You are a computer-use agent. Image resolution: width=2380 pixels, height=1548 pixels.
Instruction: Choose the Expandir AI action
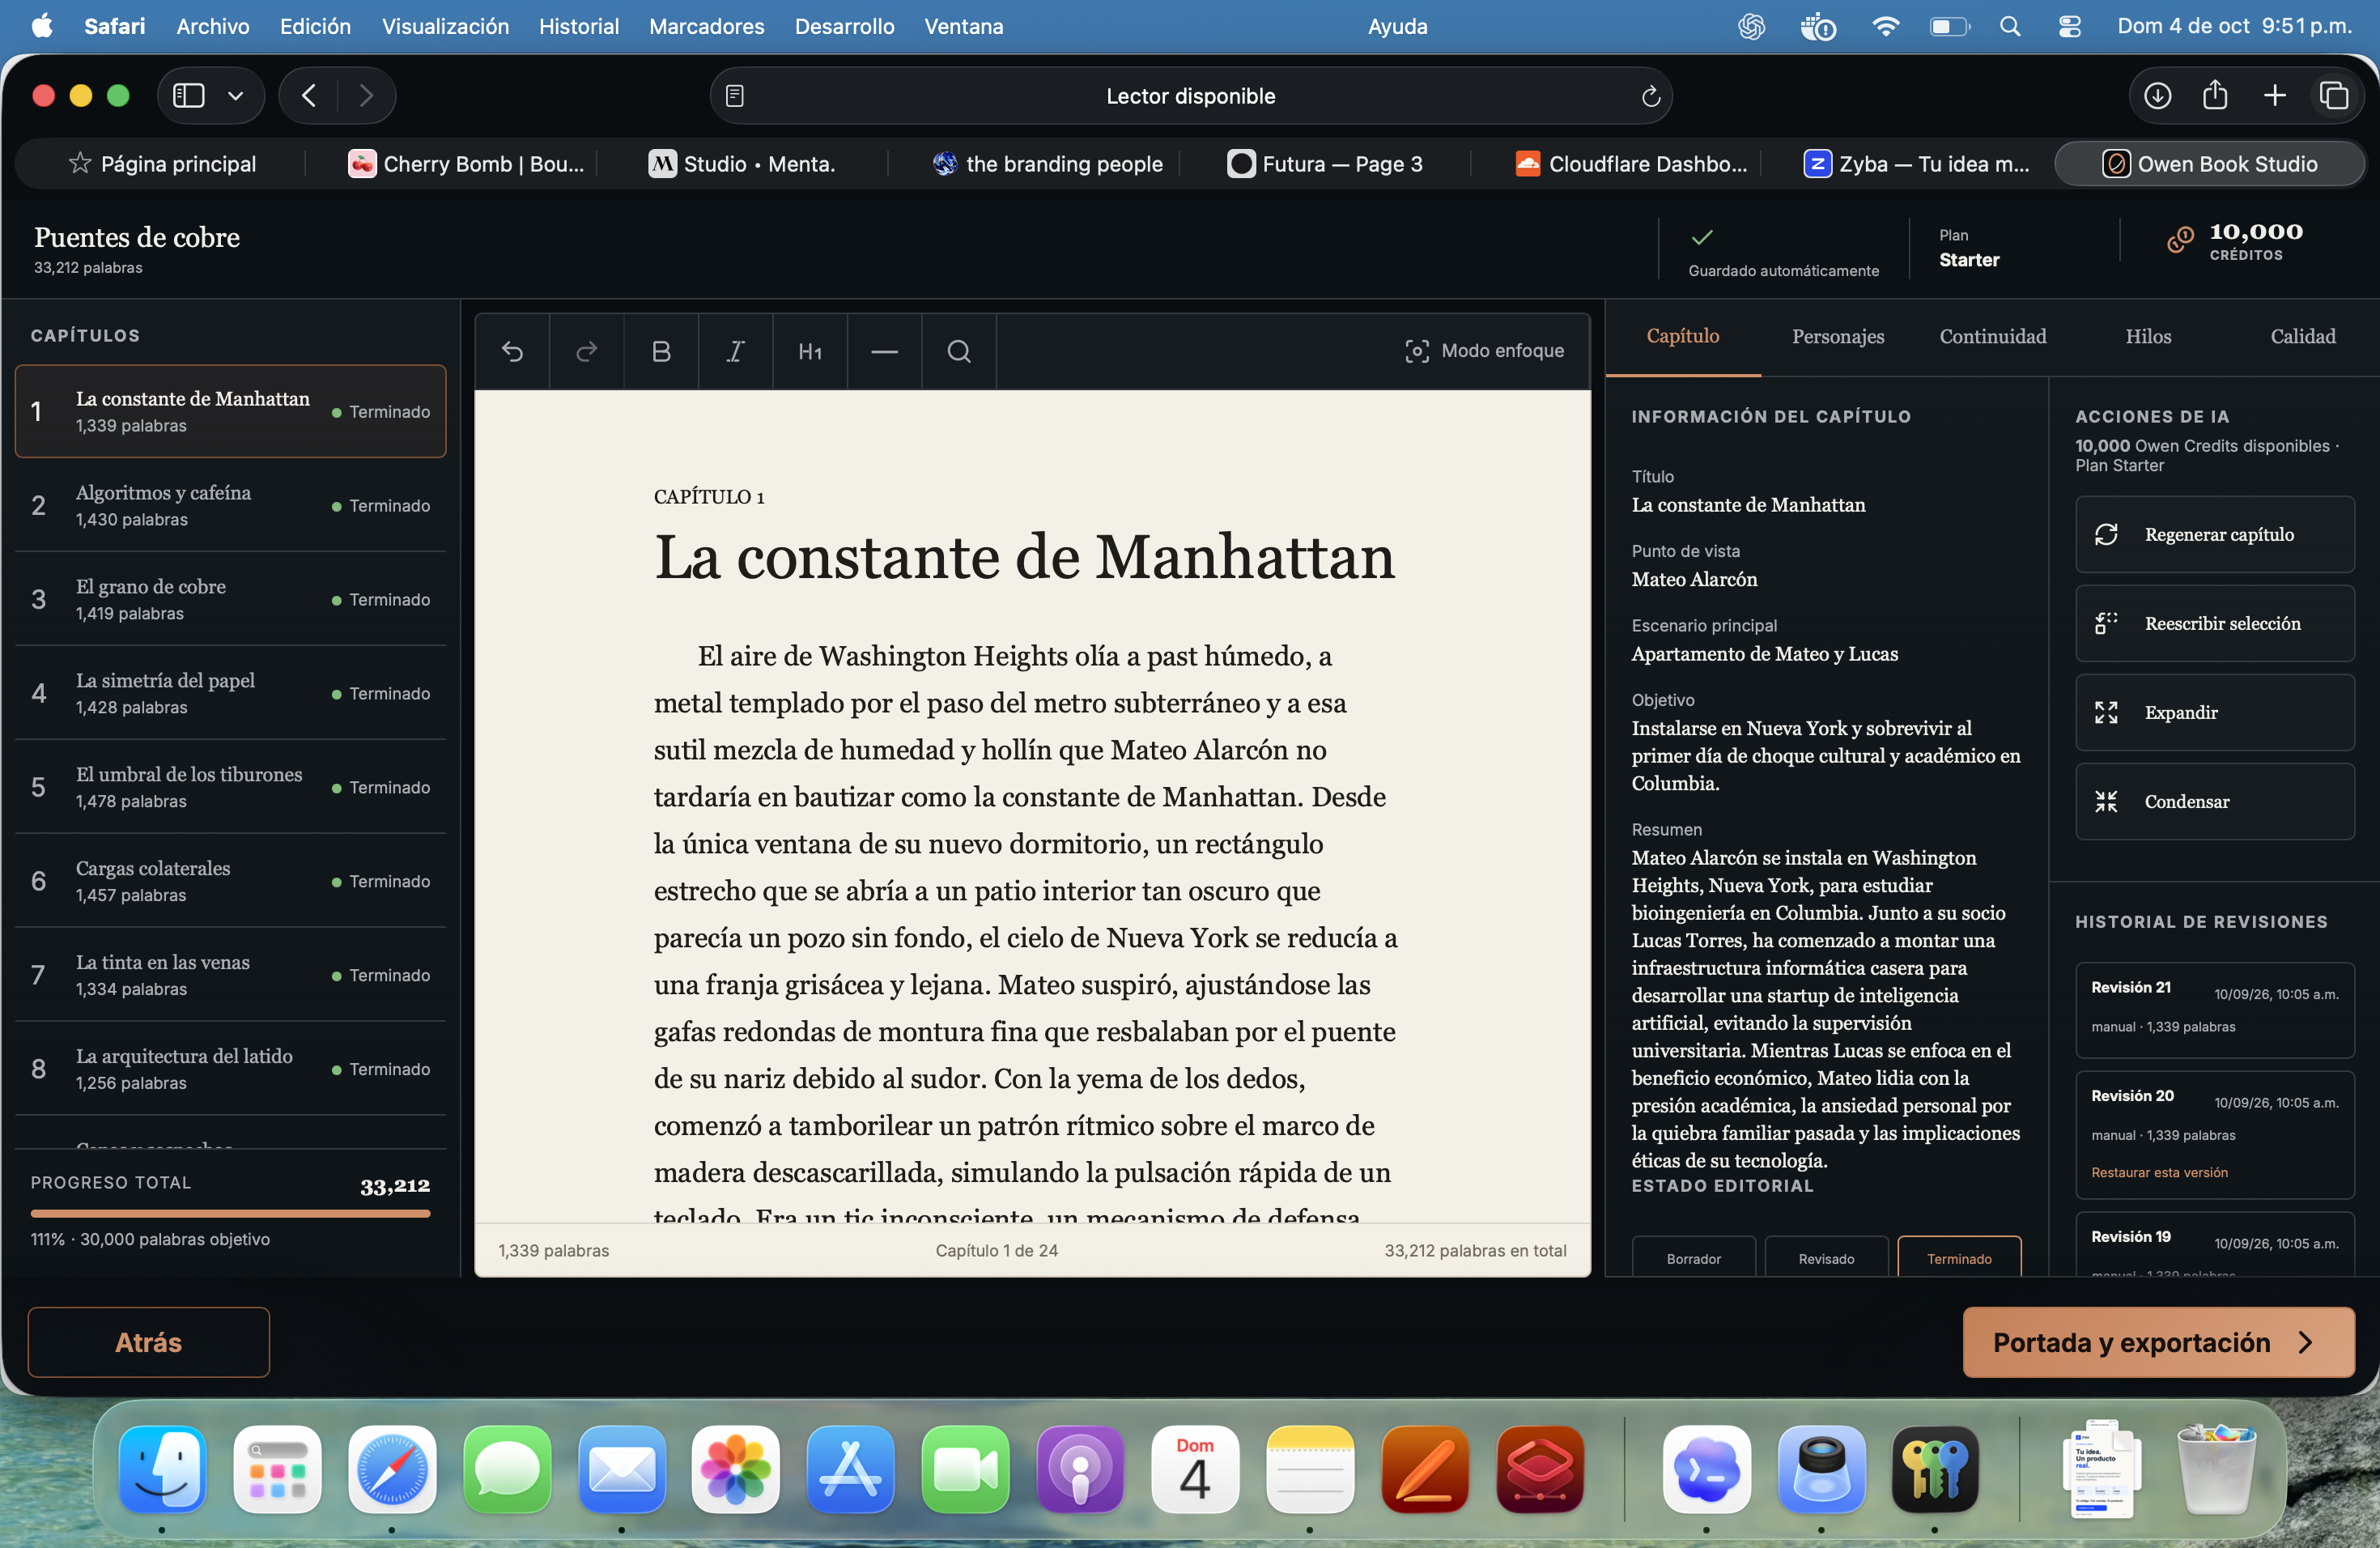coord(2214,712)
